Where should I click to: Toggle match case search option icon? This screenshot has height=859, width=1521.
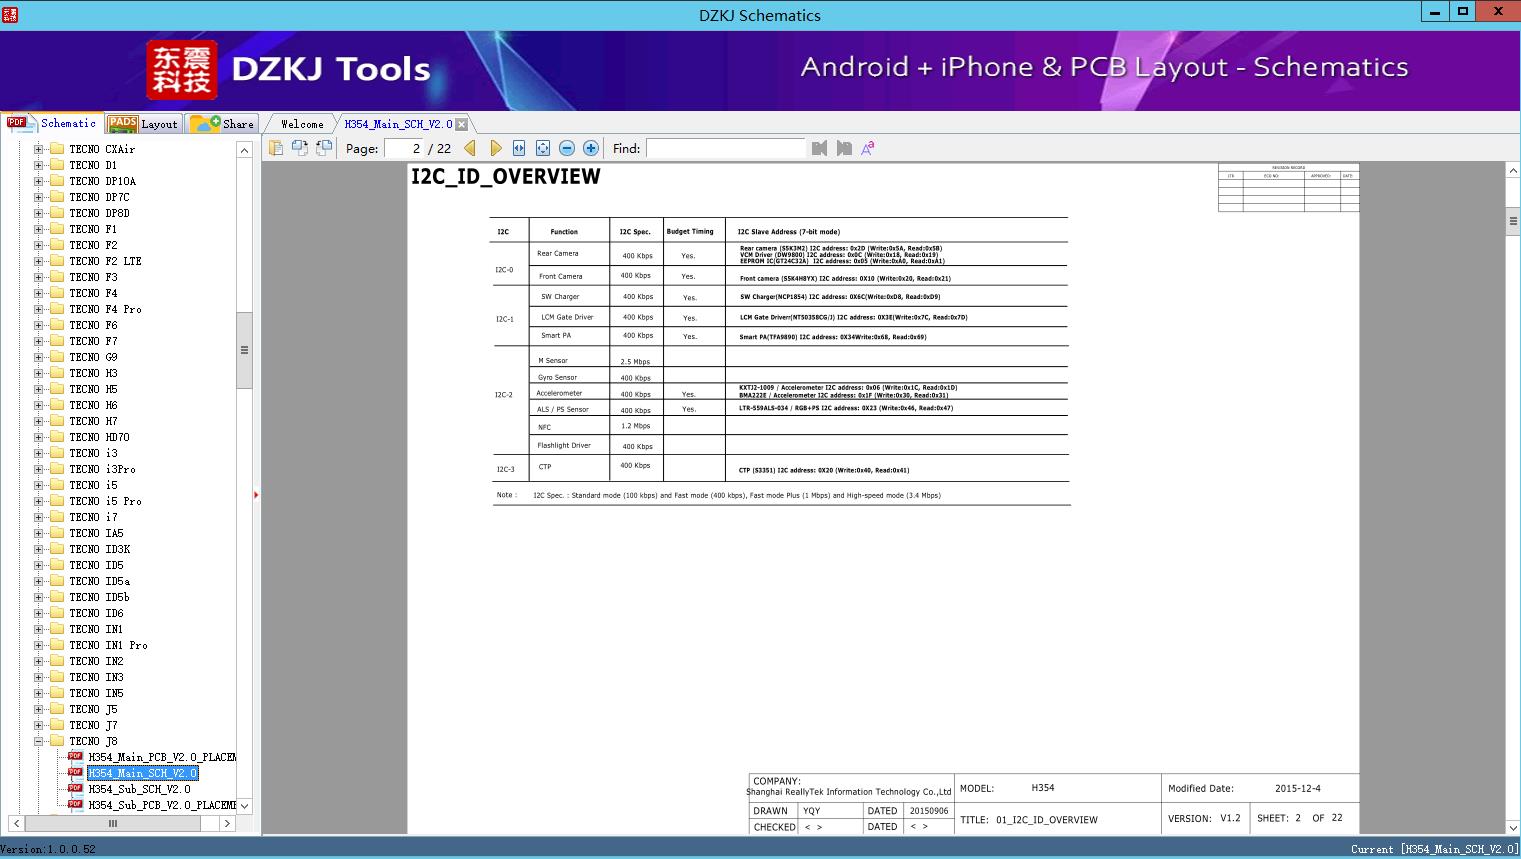click(868, 148)
